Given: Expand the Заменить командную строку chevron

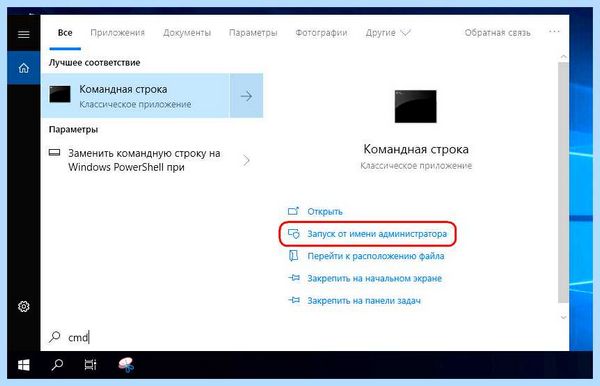Looking at the screenshot, I should [246, 160].
